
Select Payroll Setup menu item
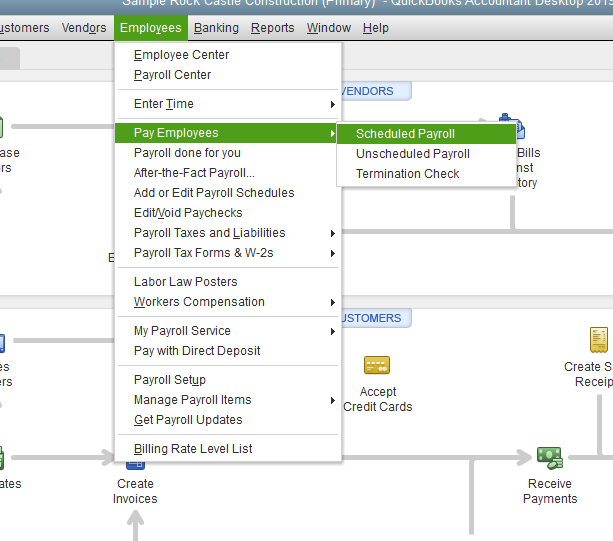click(228, 380)
